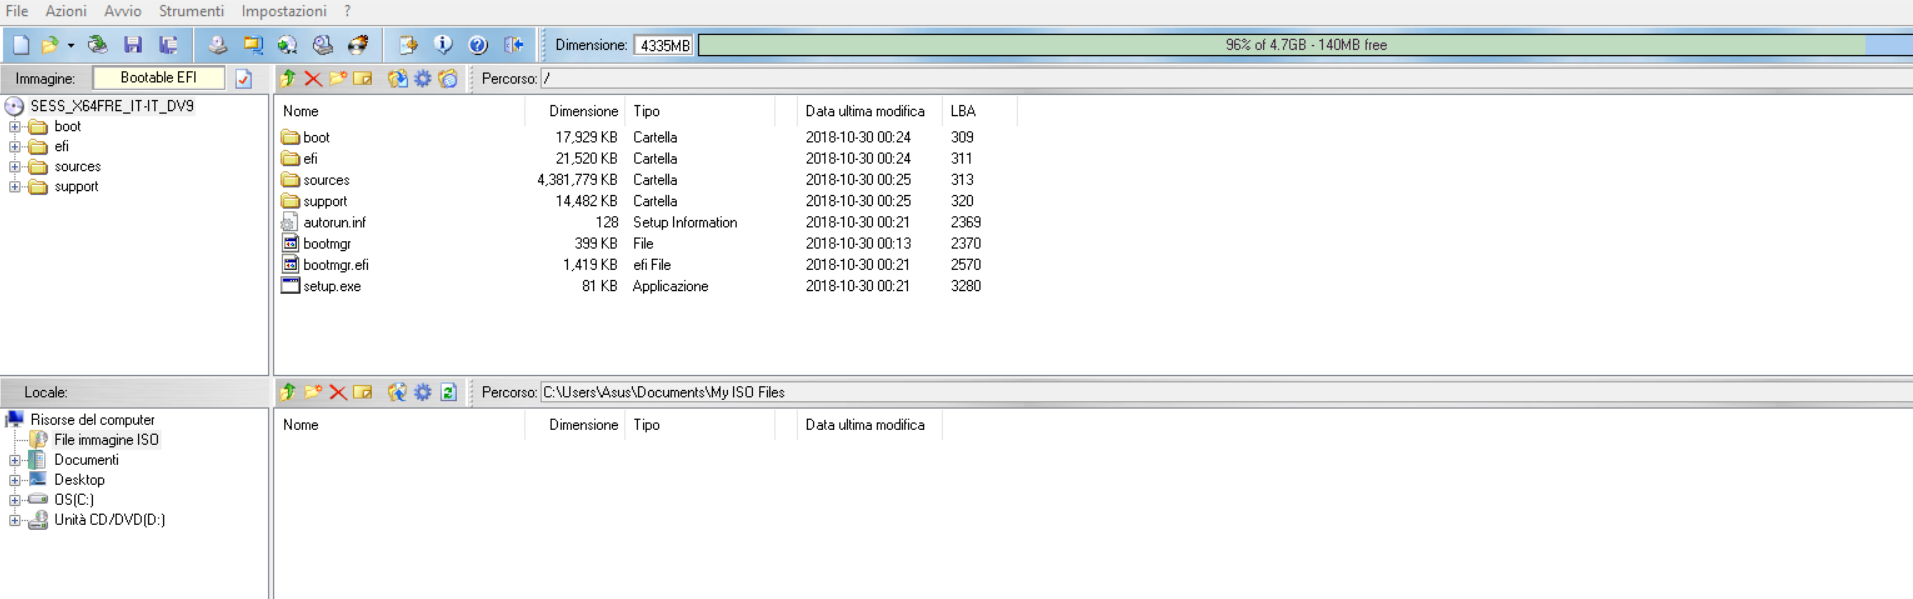
Task: Click the Exit door icon
Action: pos(514,45)
